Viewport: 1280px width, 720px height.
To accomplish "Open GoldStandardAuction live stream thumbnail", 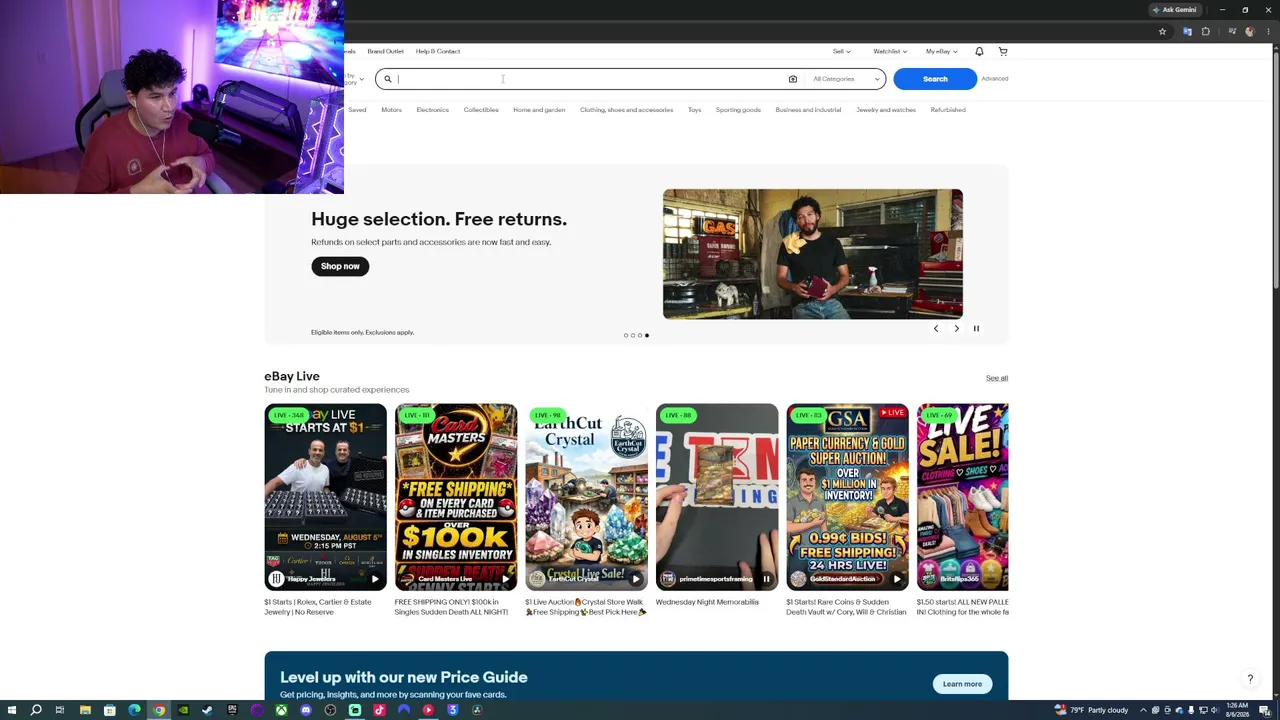I will click(847, 497).
